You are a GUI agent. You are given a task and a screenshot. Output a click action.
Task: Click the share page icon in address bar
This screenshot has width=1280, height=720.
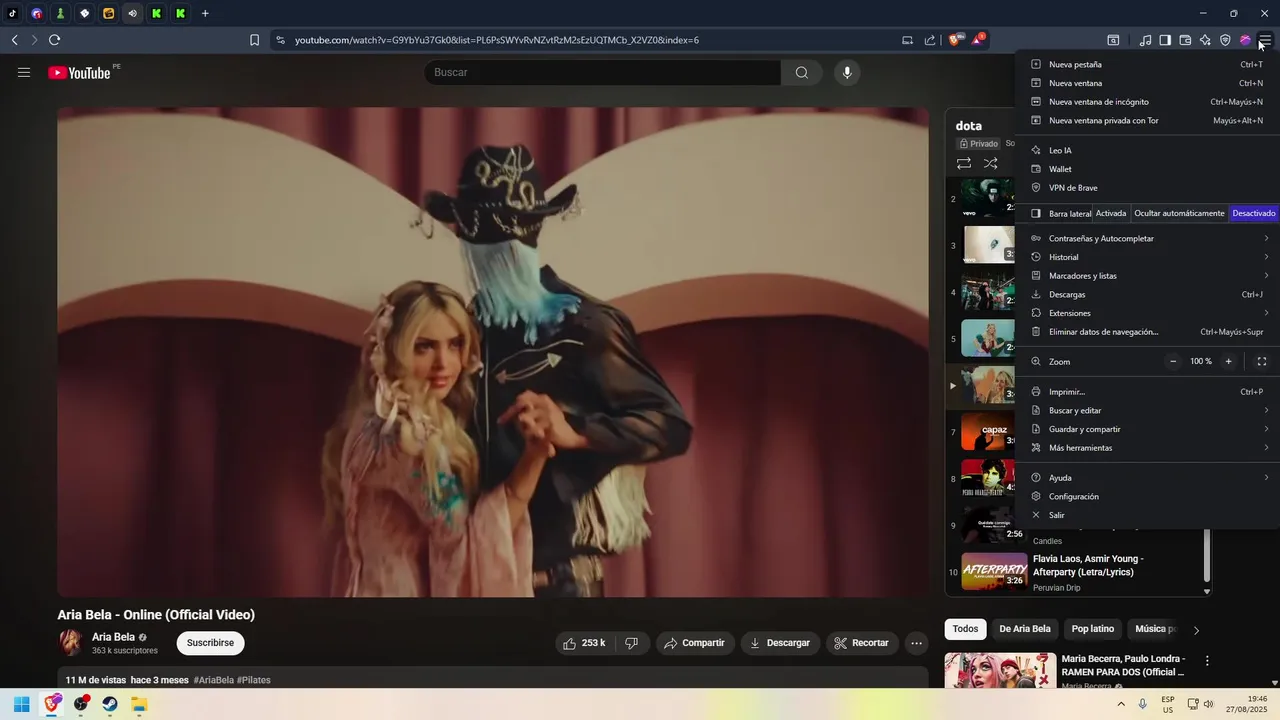point(930,40)
